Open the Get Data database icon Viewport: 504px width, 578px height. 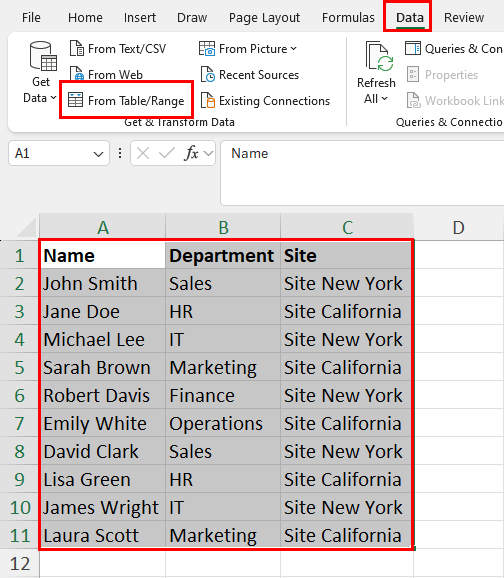click(x=43, y=56)
